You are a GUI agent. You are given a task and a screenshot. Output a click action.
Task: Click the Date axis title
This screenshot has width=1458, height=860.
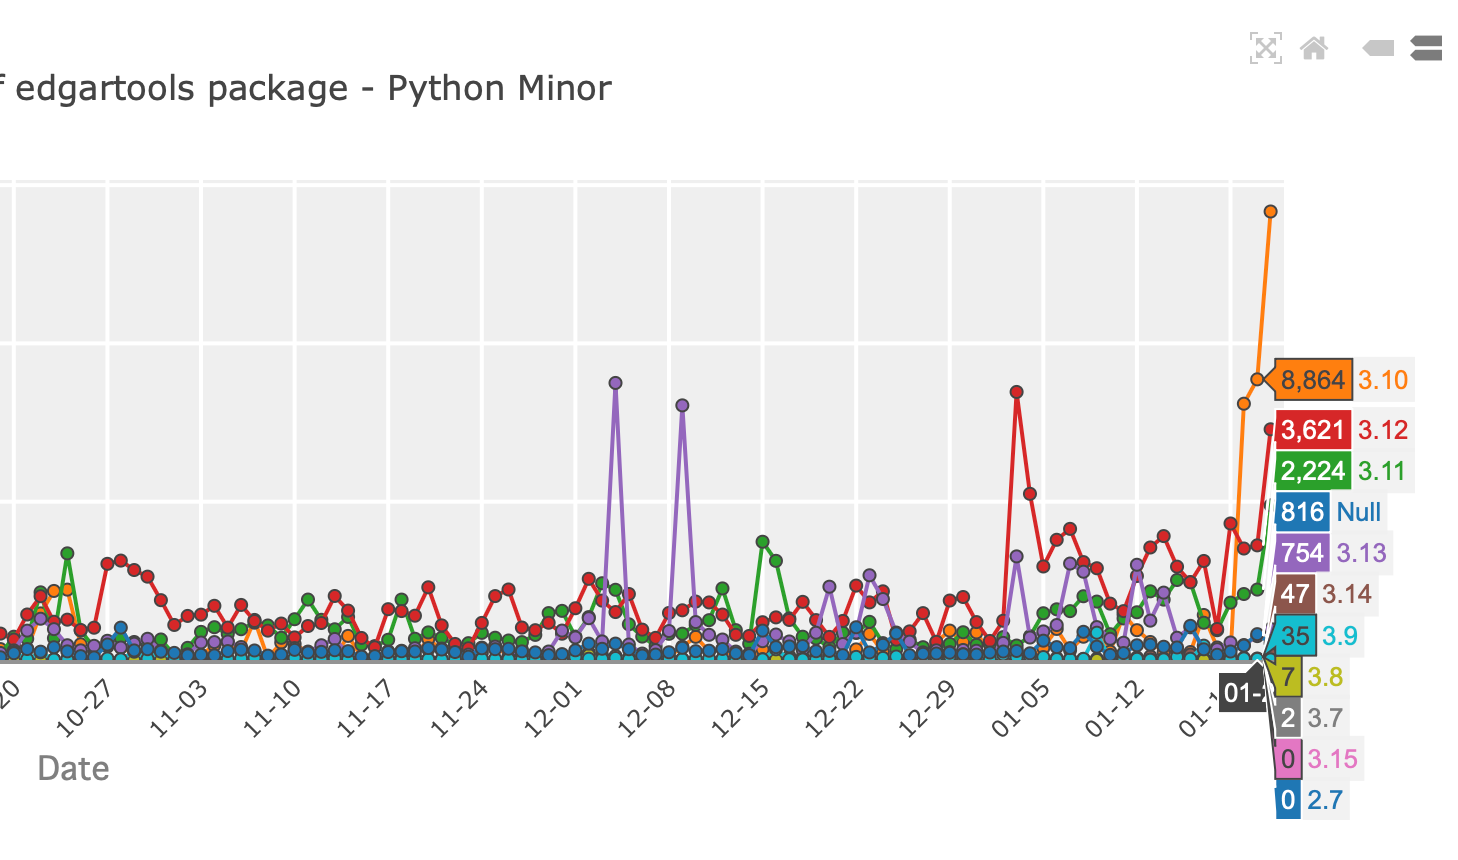click(73, 768)
